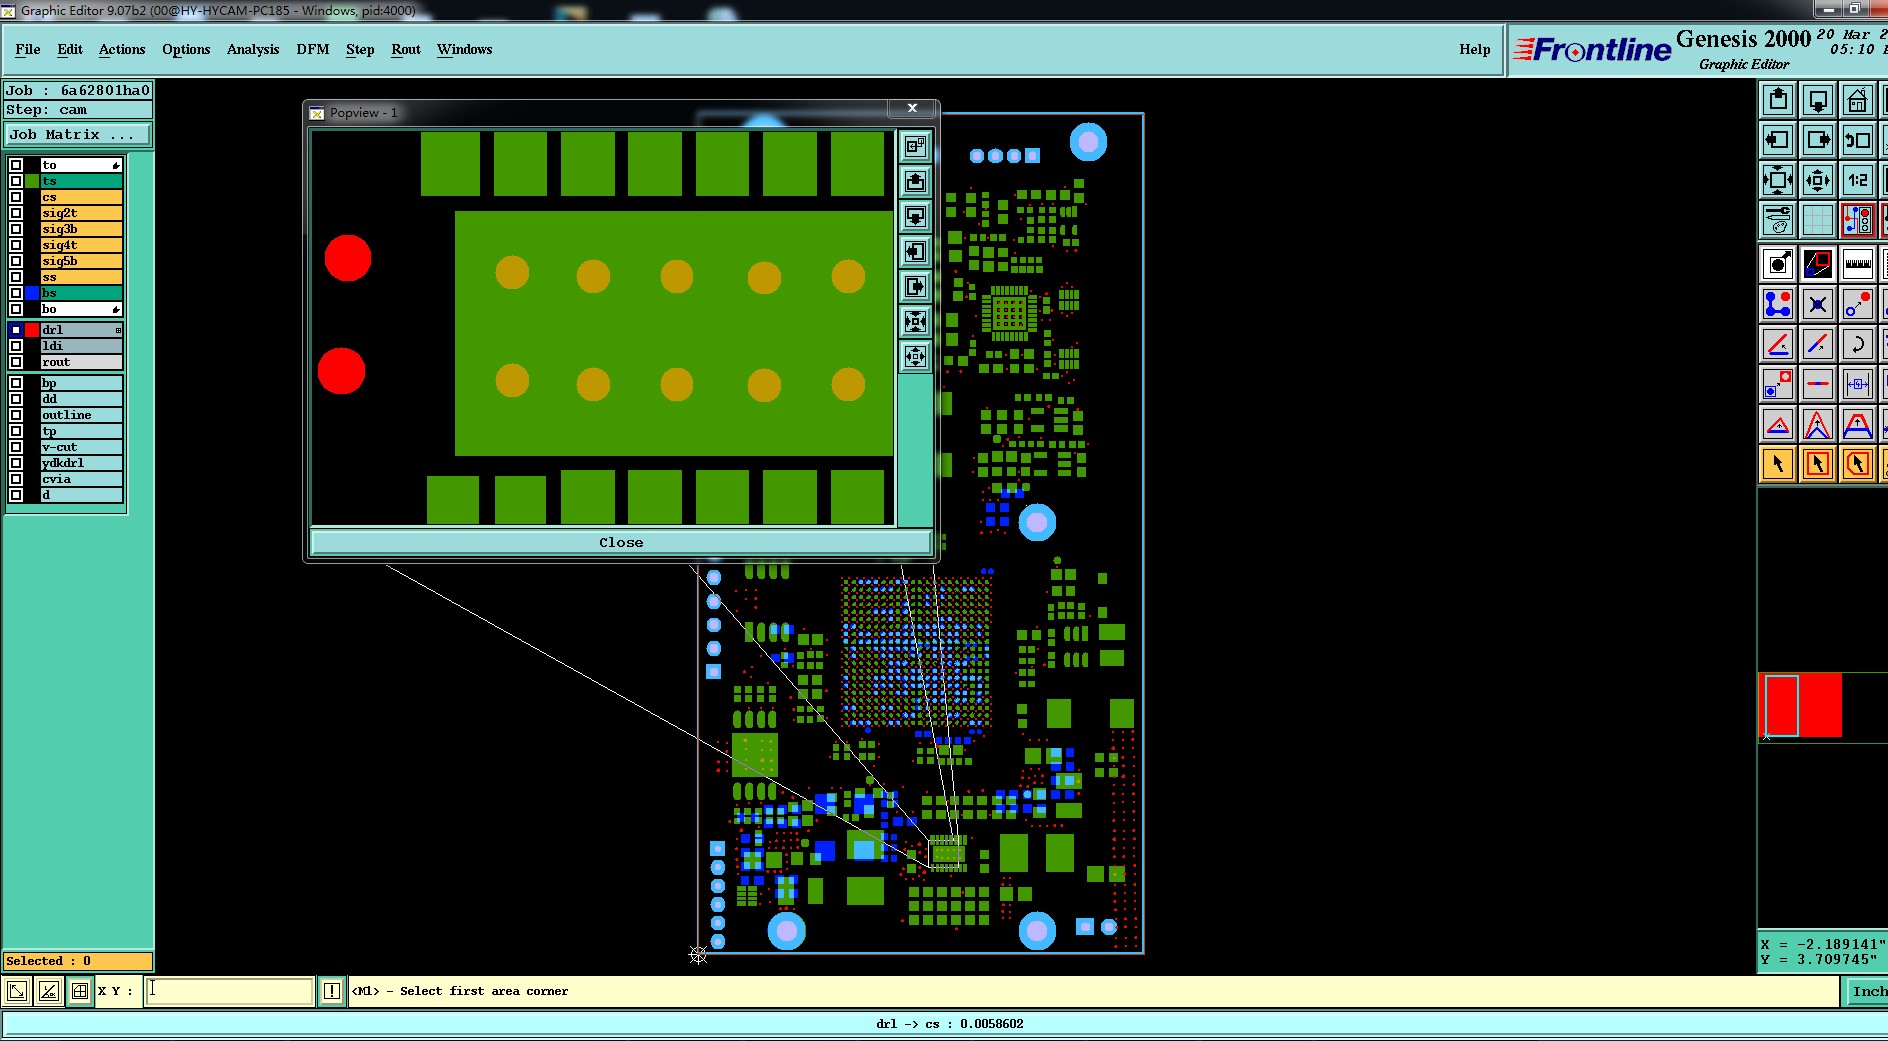
Task: Click the rotate curved arrow icon
Action: (1858, 344)
